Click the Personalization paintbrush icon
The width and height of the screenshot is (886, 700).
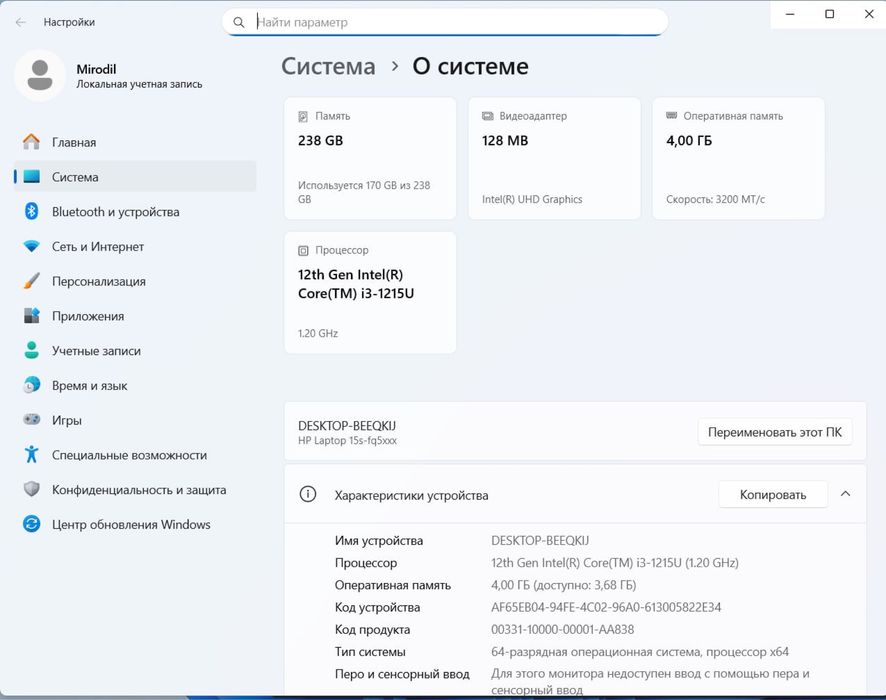[x=32, y=281]
